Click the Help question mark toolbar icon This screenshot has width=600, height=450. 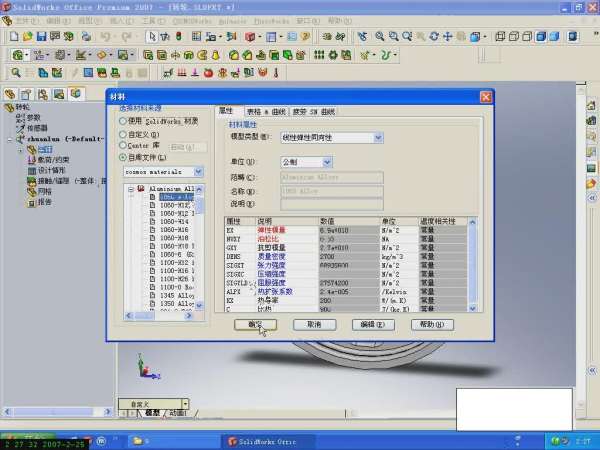click(x=305, y=36)
